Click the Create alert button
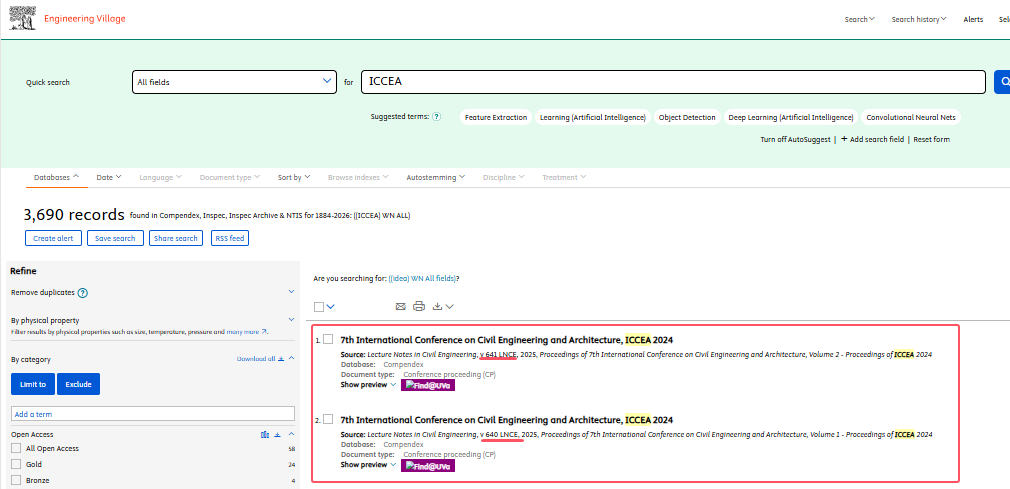 pos(53,238)
